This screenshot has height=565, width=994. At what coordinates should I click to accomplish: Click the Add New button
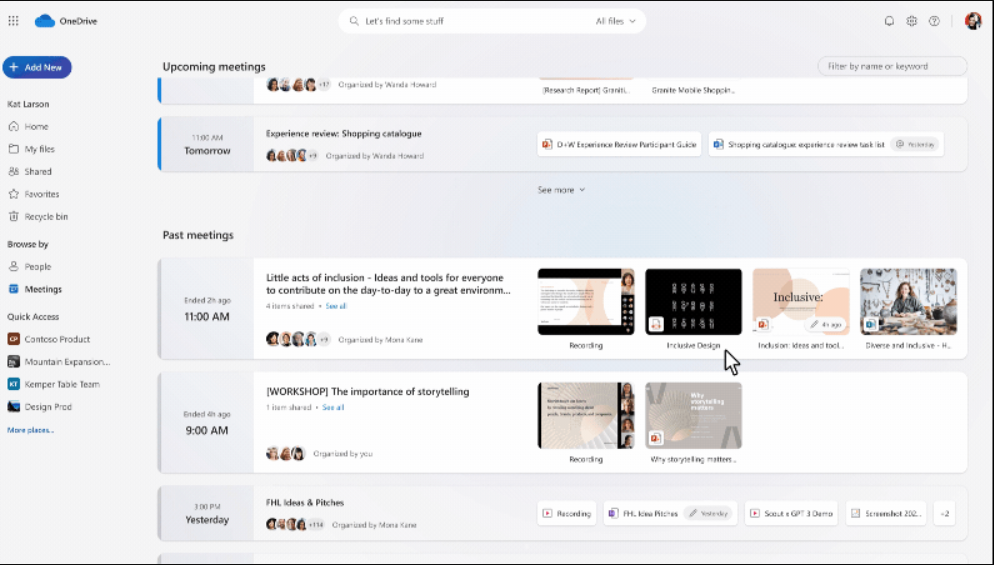37,67
